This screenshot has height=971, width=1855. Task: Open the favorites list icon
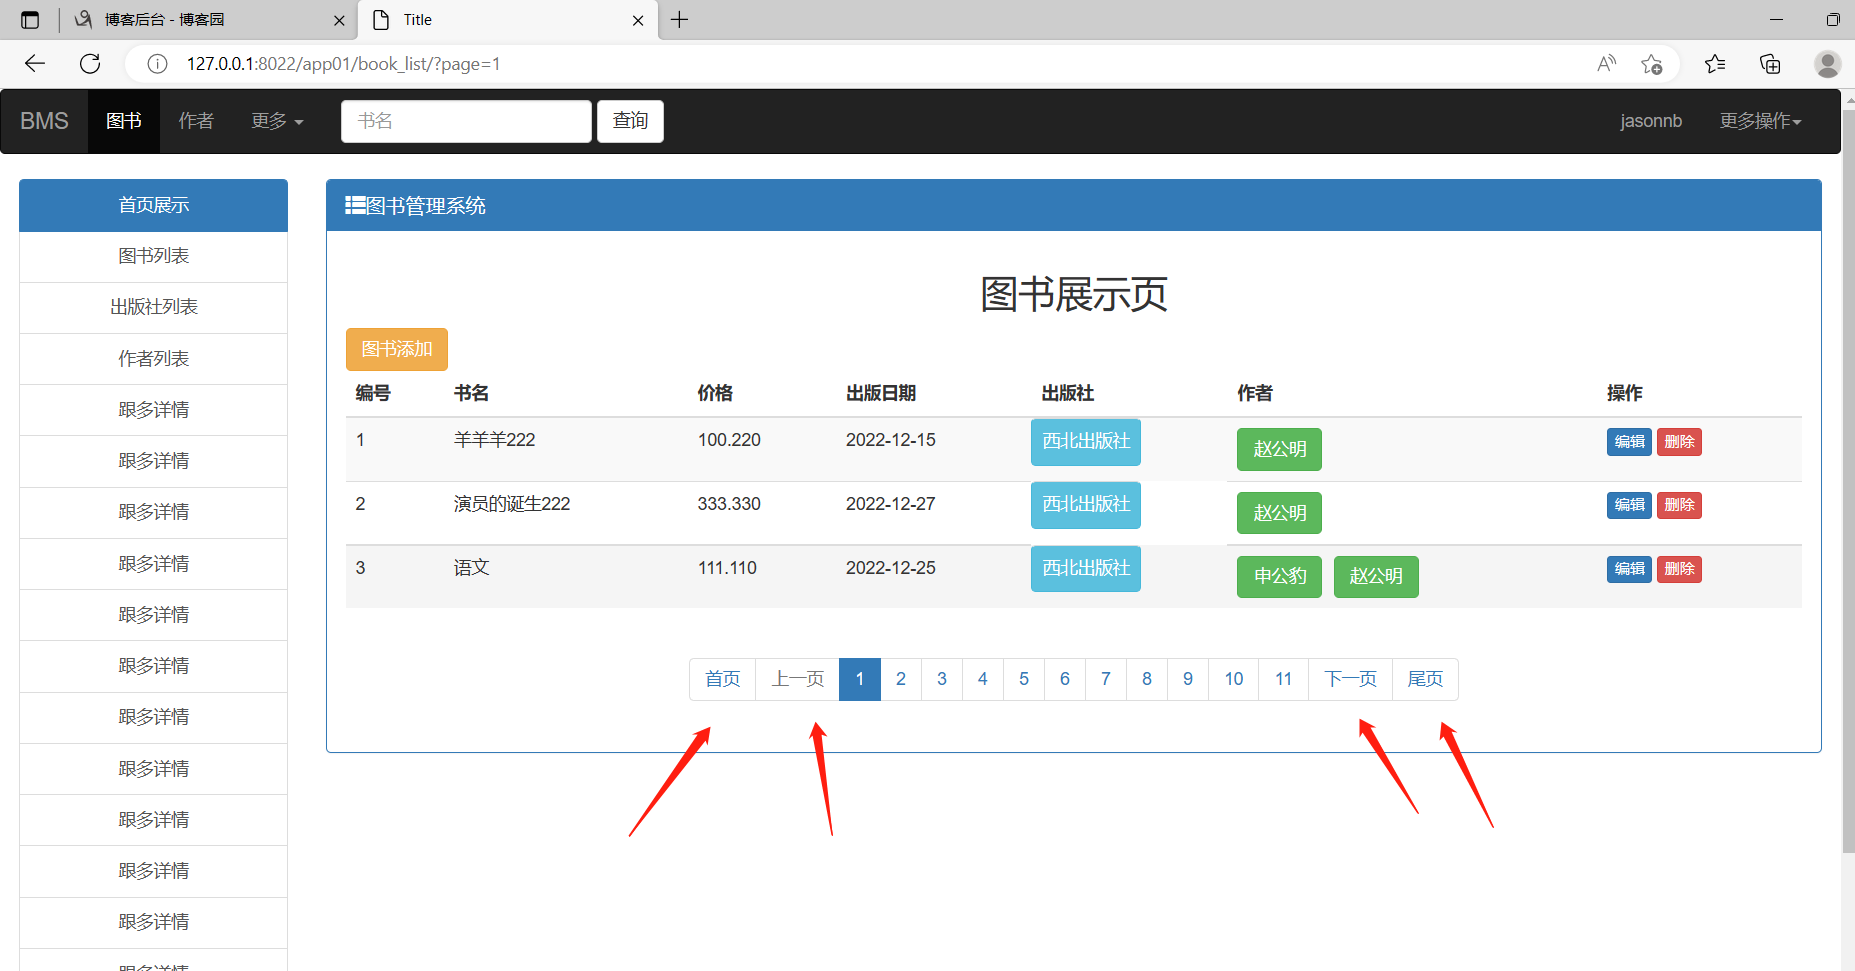tap(1715, 64)
